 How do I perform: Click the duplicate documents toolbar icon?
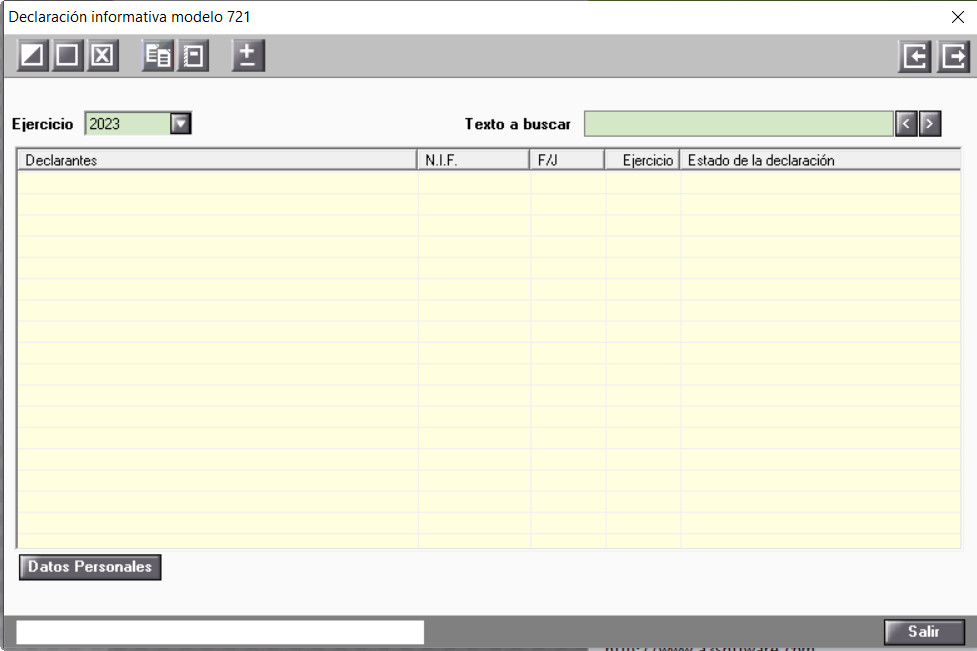(158, 56)
